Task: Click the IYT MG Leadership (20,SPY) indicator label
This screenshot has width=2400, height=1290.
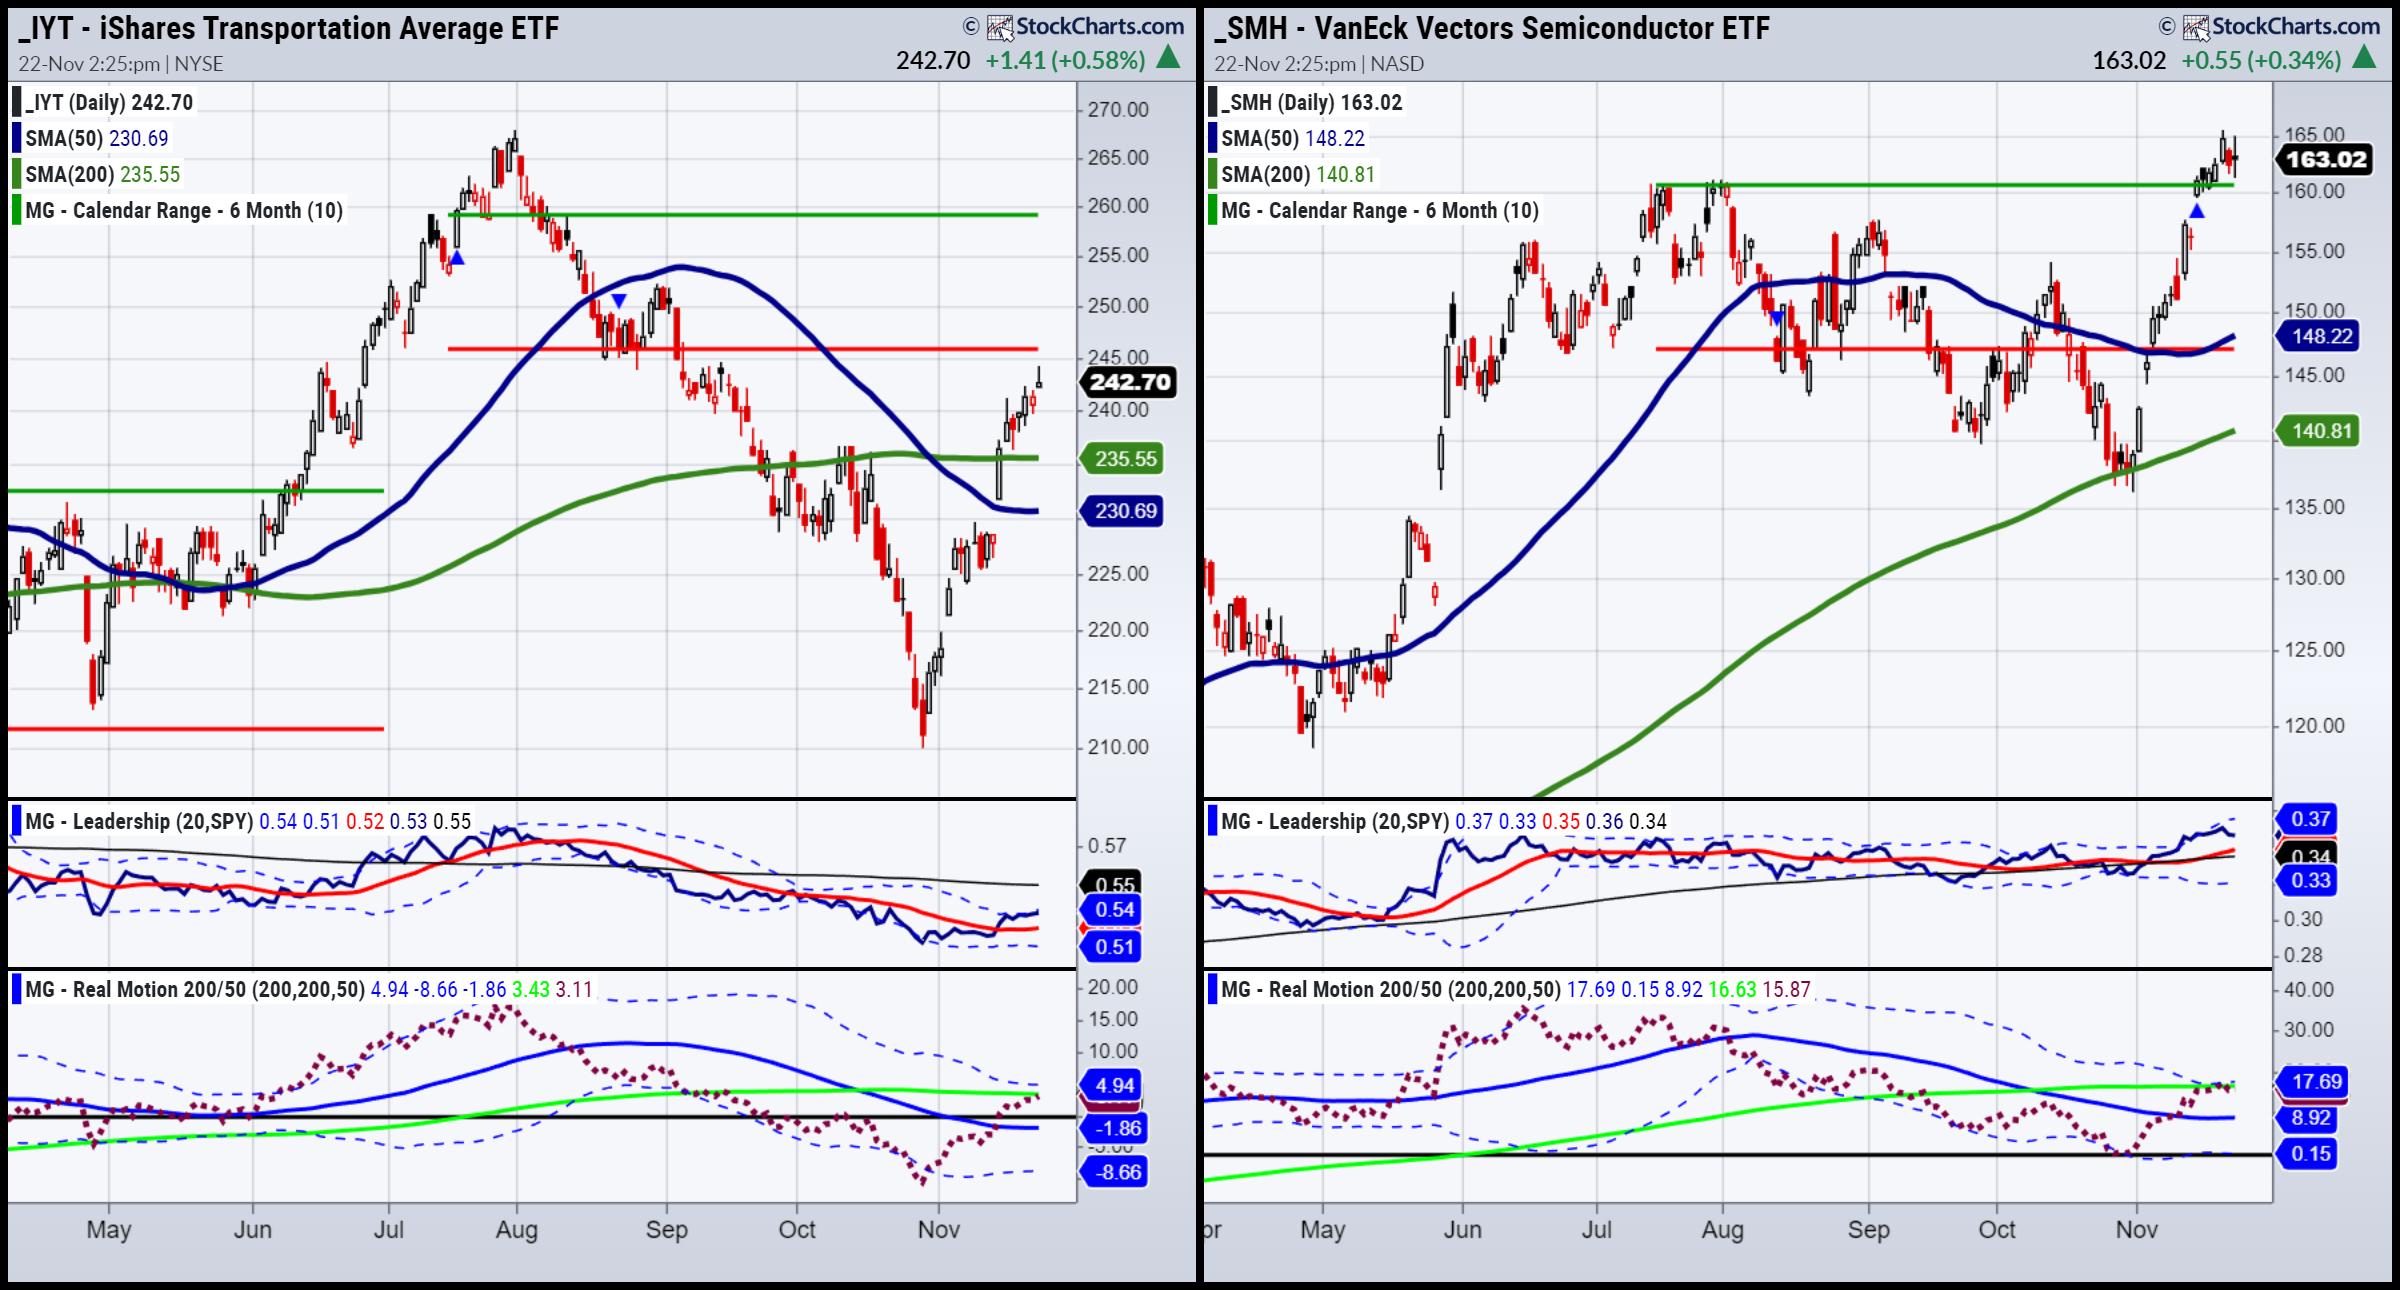Action: pyautogui.click(x=139, y=822)
